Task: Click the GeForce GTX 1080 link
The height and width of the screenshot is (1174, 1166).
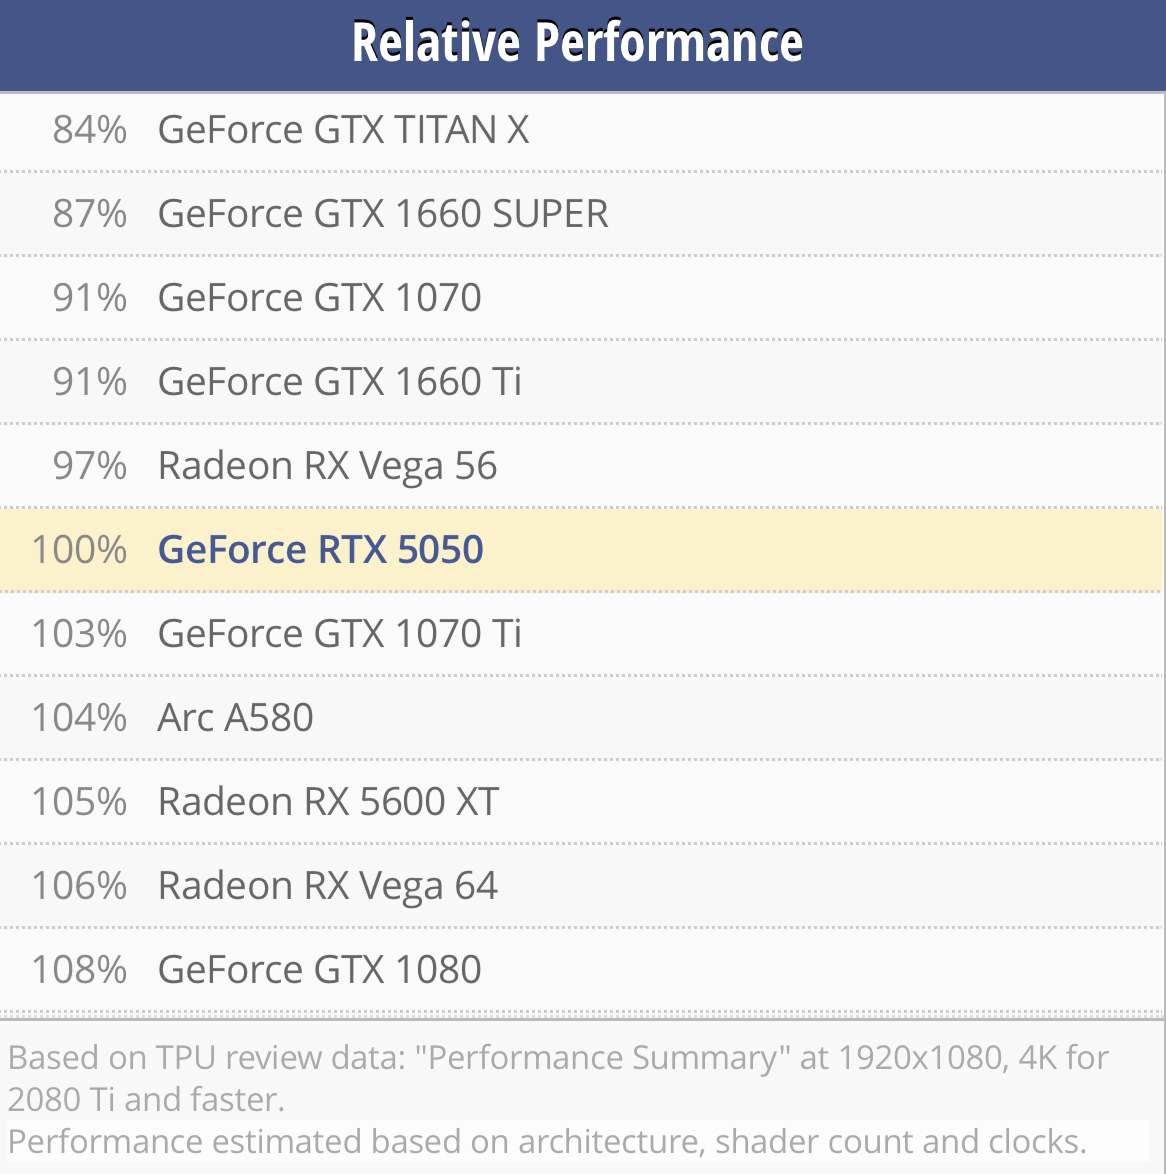Action: [319, 970]
